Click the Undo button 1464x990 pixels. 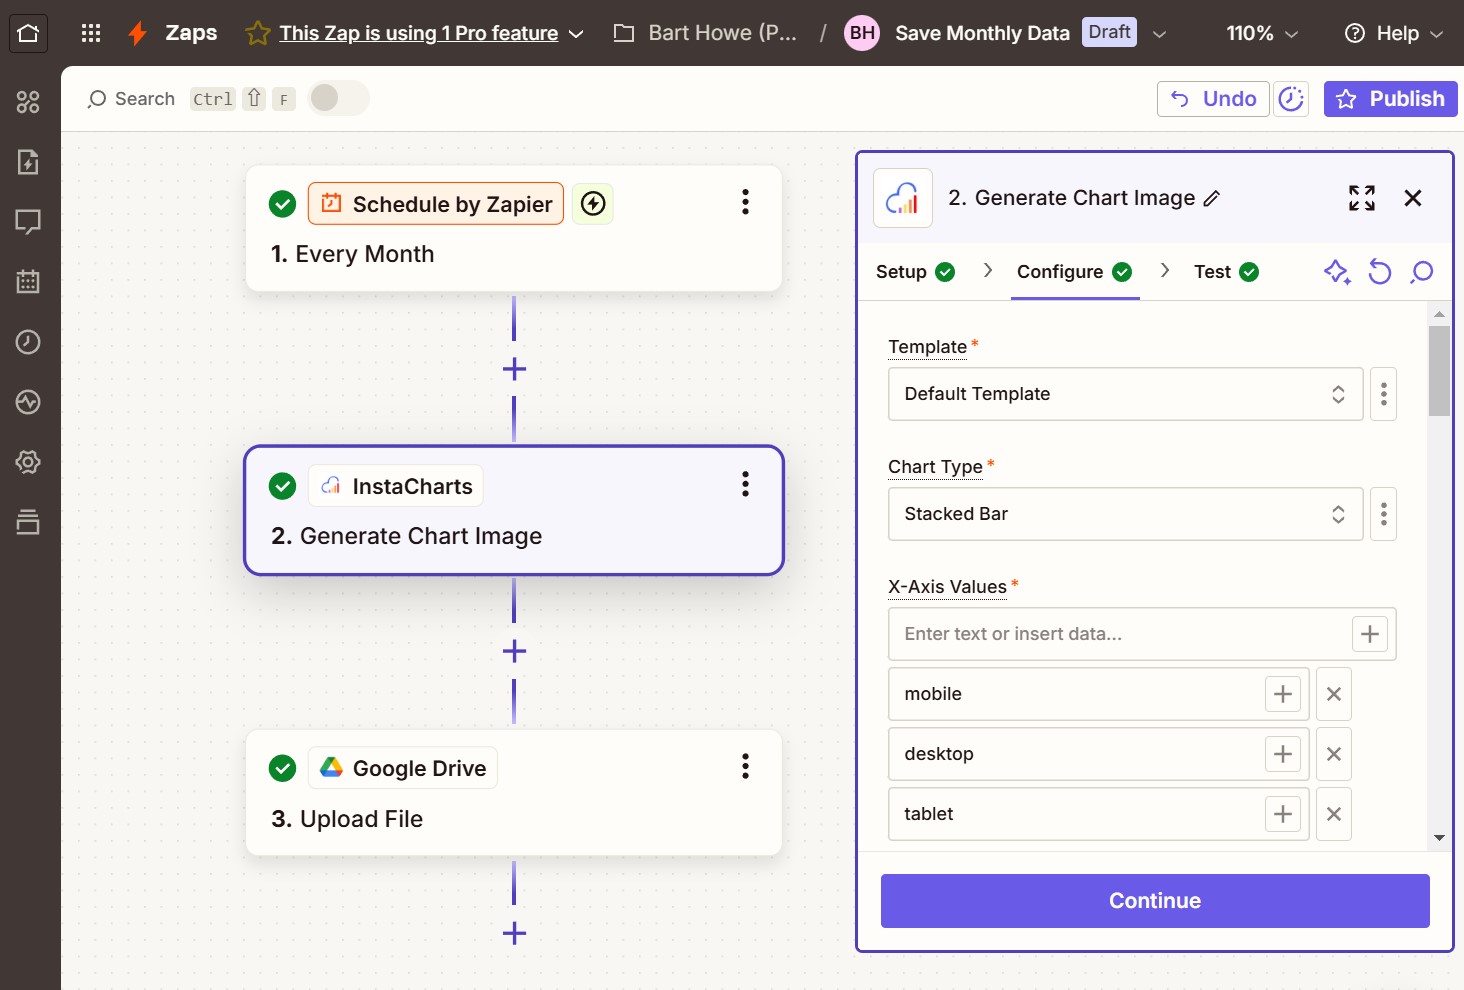pos(1213,99)
